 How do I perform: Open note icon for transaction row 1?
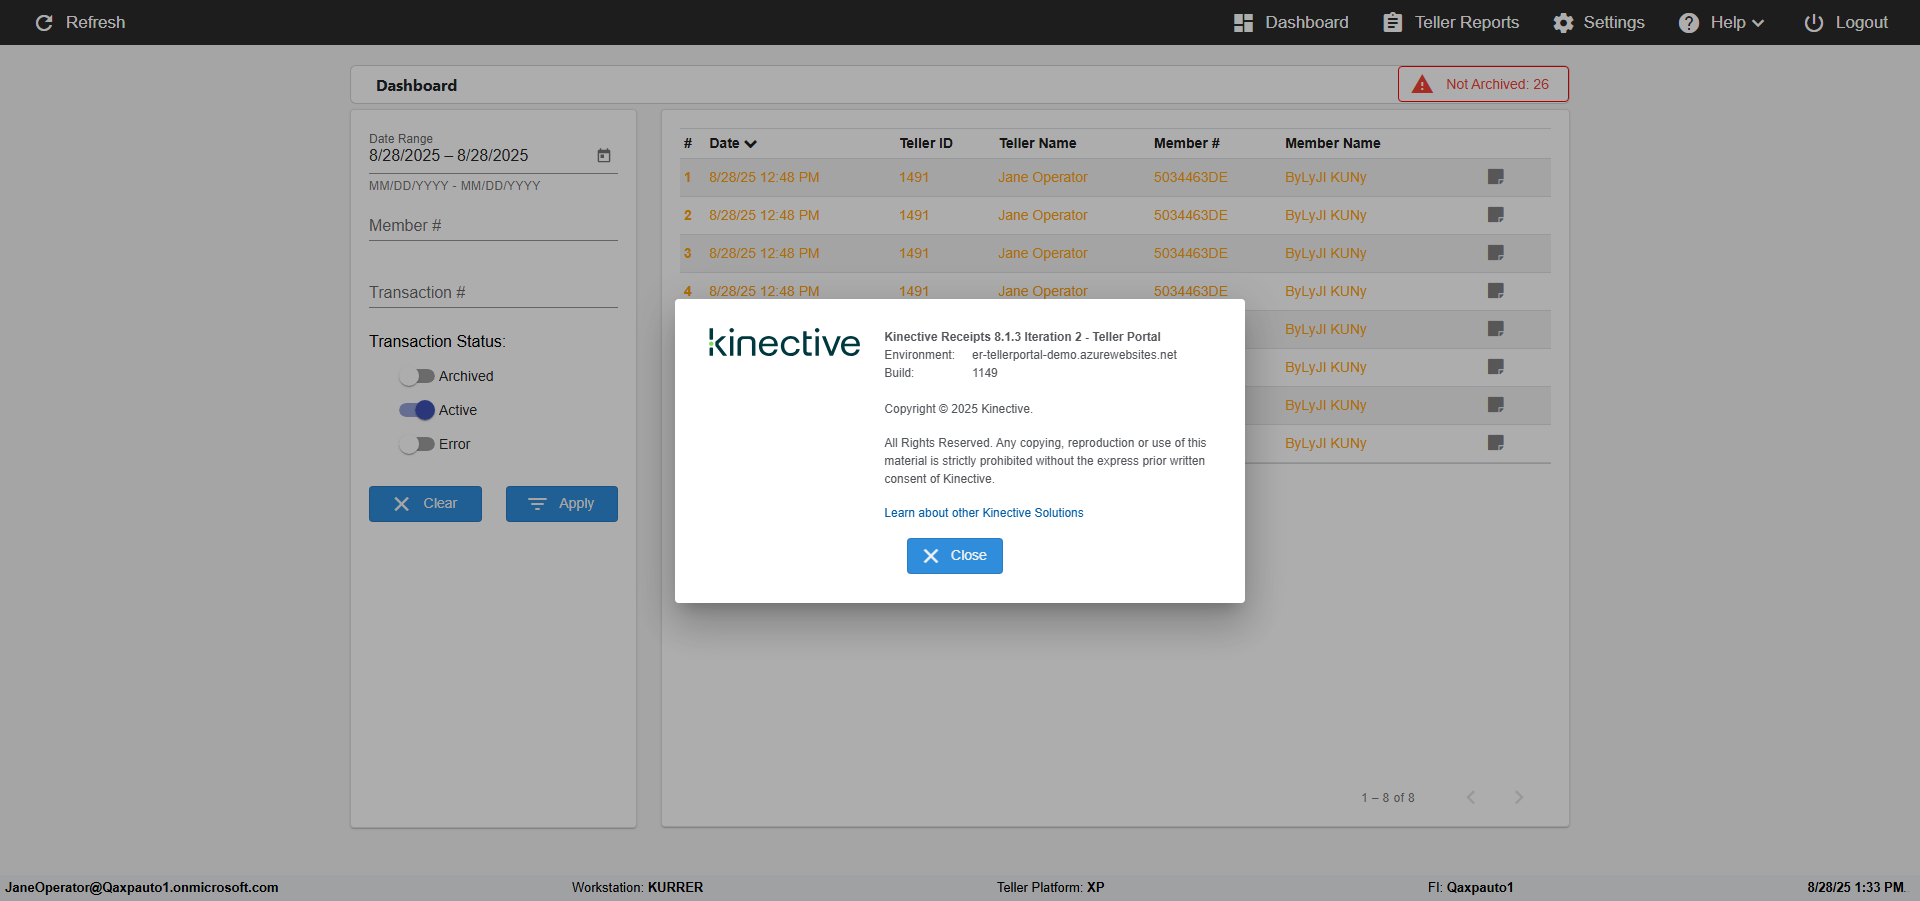pos(1496,177)
